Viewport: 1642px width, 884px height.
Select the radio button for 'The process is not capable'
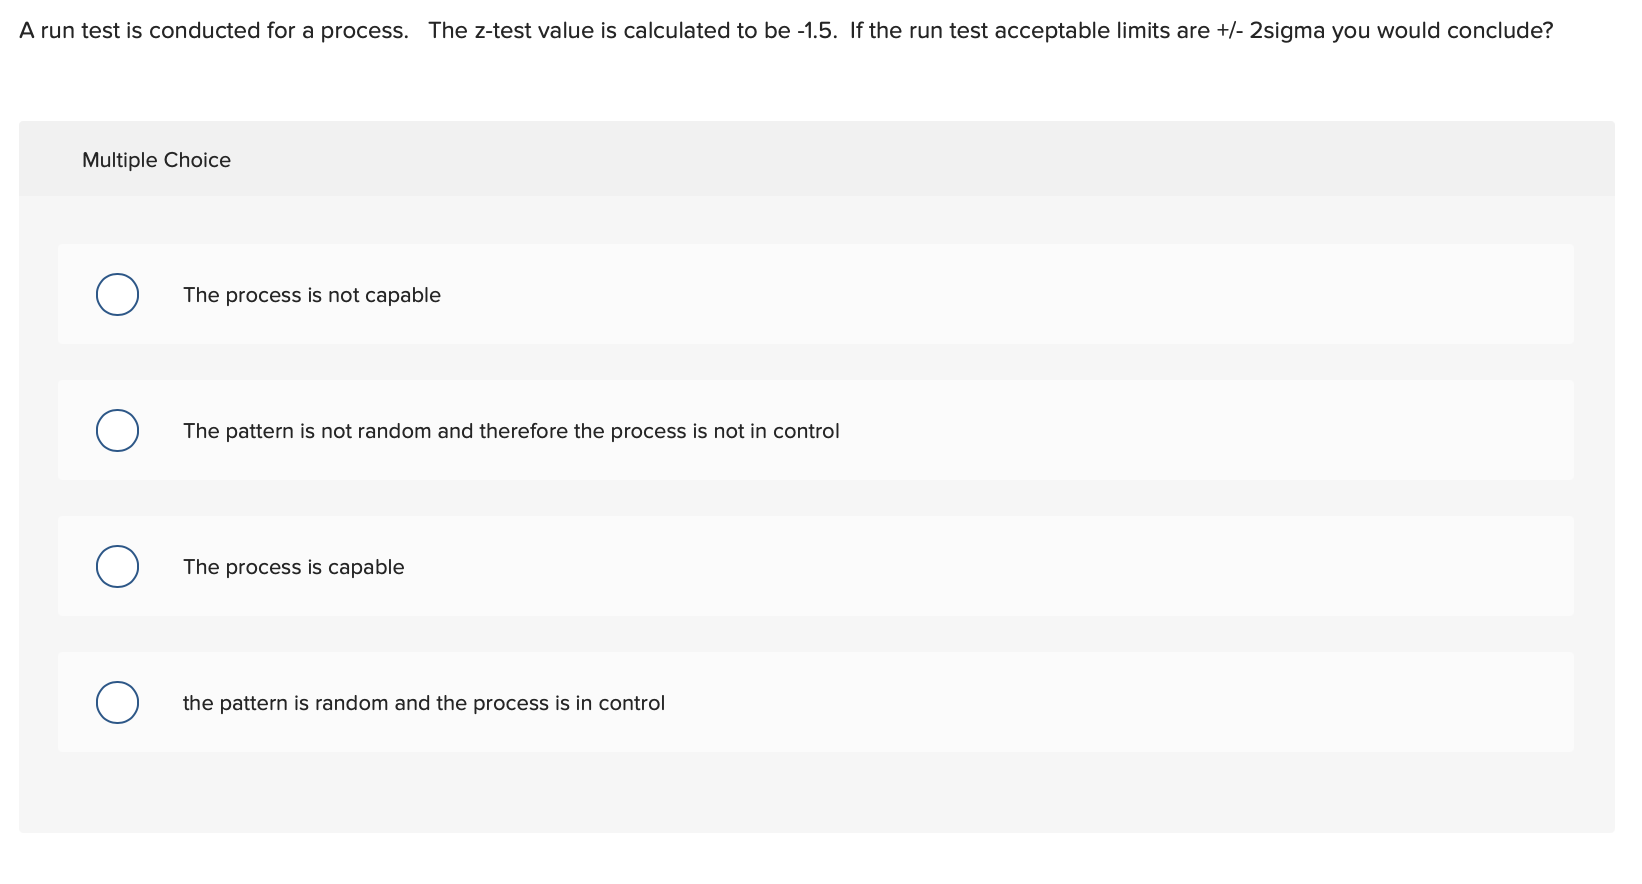117,294
